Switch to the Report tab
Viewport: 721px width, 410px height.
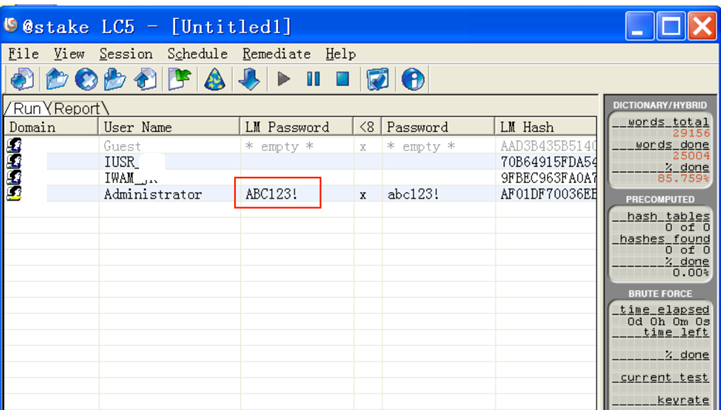coord(77,108)
